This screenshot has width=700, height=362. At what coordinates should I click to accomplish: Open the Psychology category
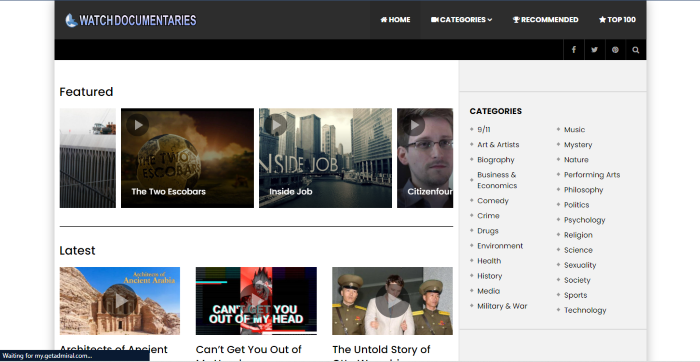[584, 220]
